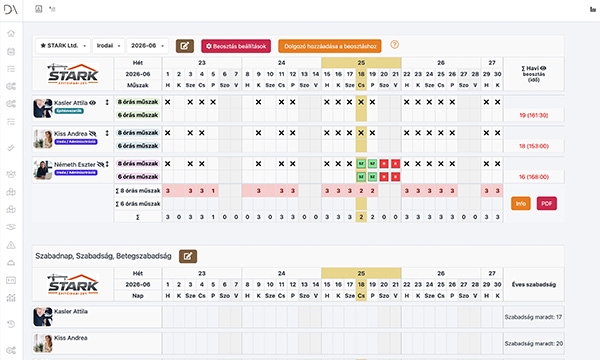Click the Σ Havi beosztás eye icon

pyautogui.click(x=543, y=68)
